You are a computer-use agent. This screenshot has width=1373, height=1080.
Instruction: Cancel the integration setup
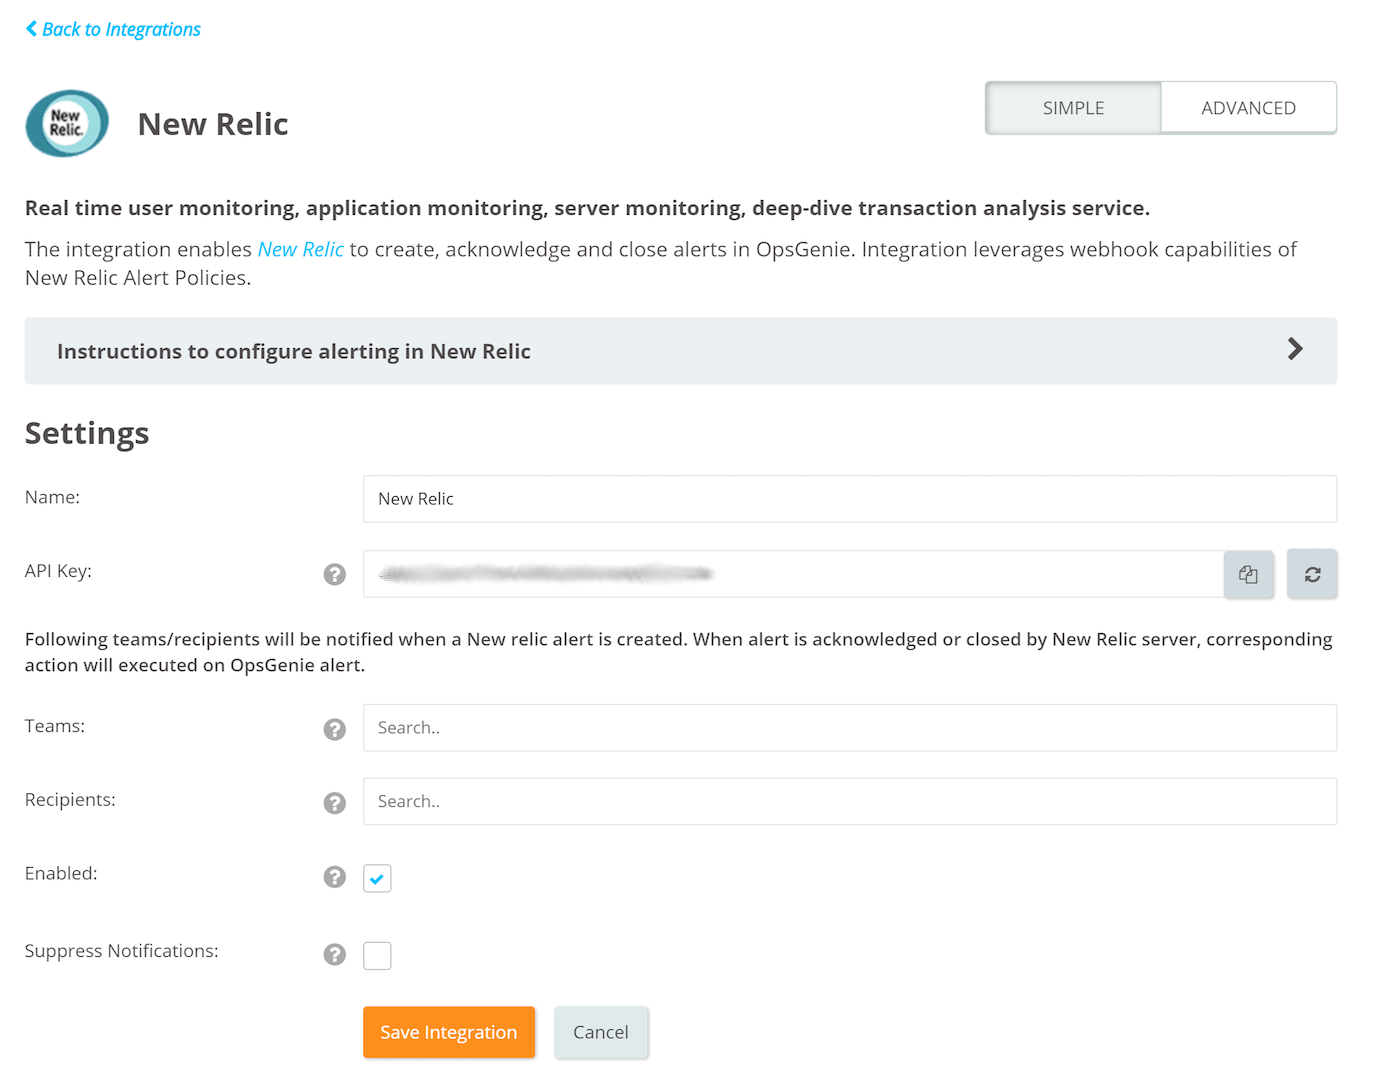point(601,1032)
